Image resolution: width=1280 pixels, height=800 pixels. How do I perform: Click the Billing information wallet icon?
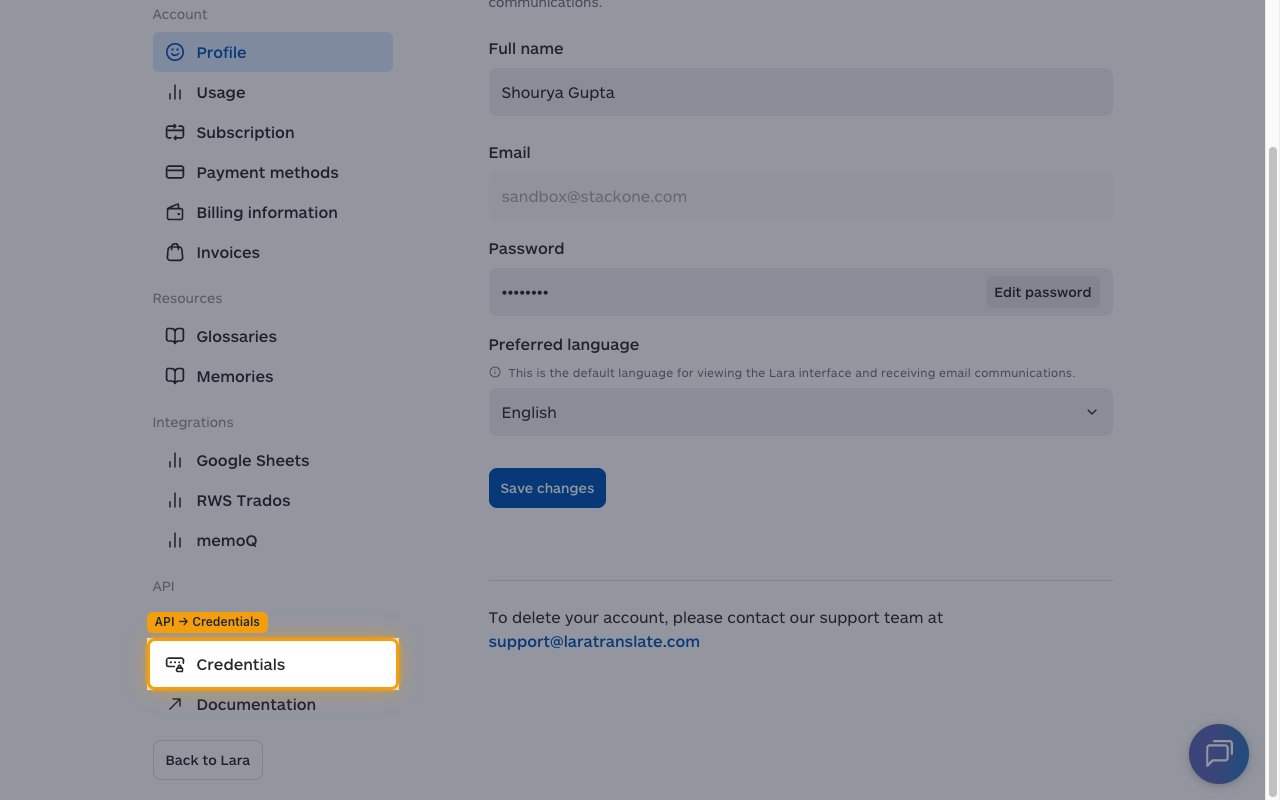pos(175,212)
